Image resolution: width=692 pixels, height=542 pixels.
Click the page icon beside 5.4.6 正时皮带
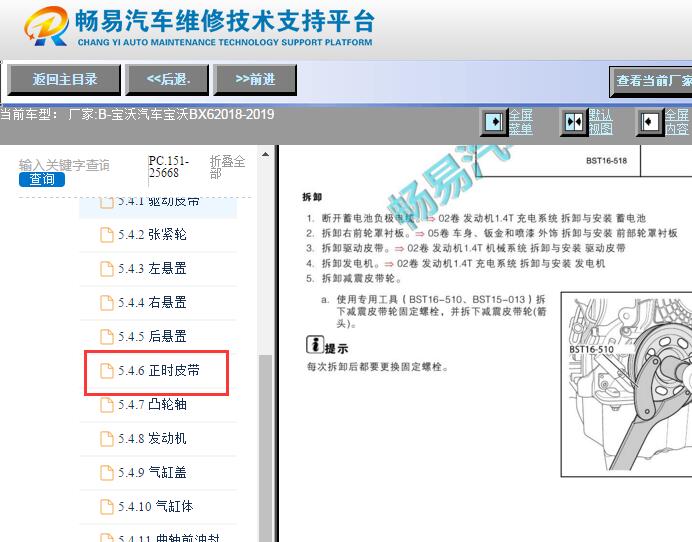click(x=106, y=371)
